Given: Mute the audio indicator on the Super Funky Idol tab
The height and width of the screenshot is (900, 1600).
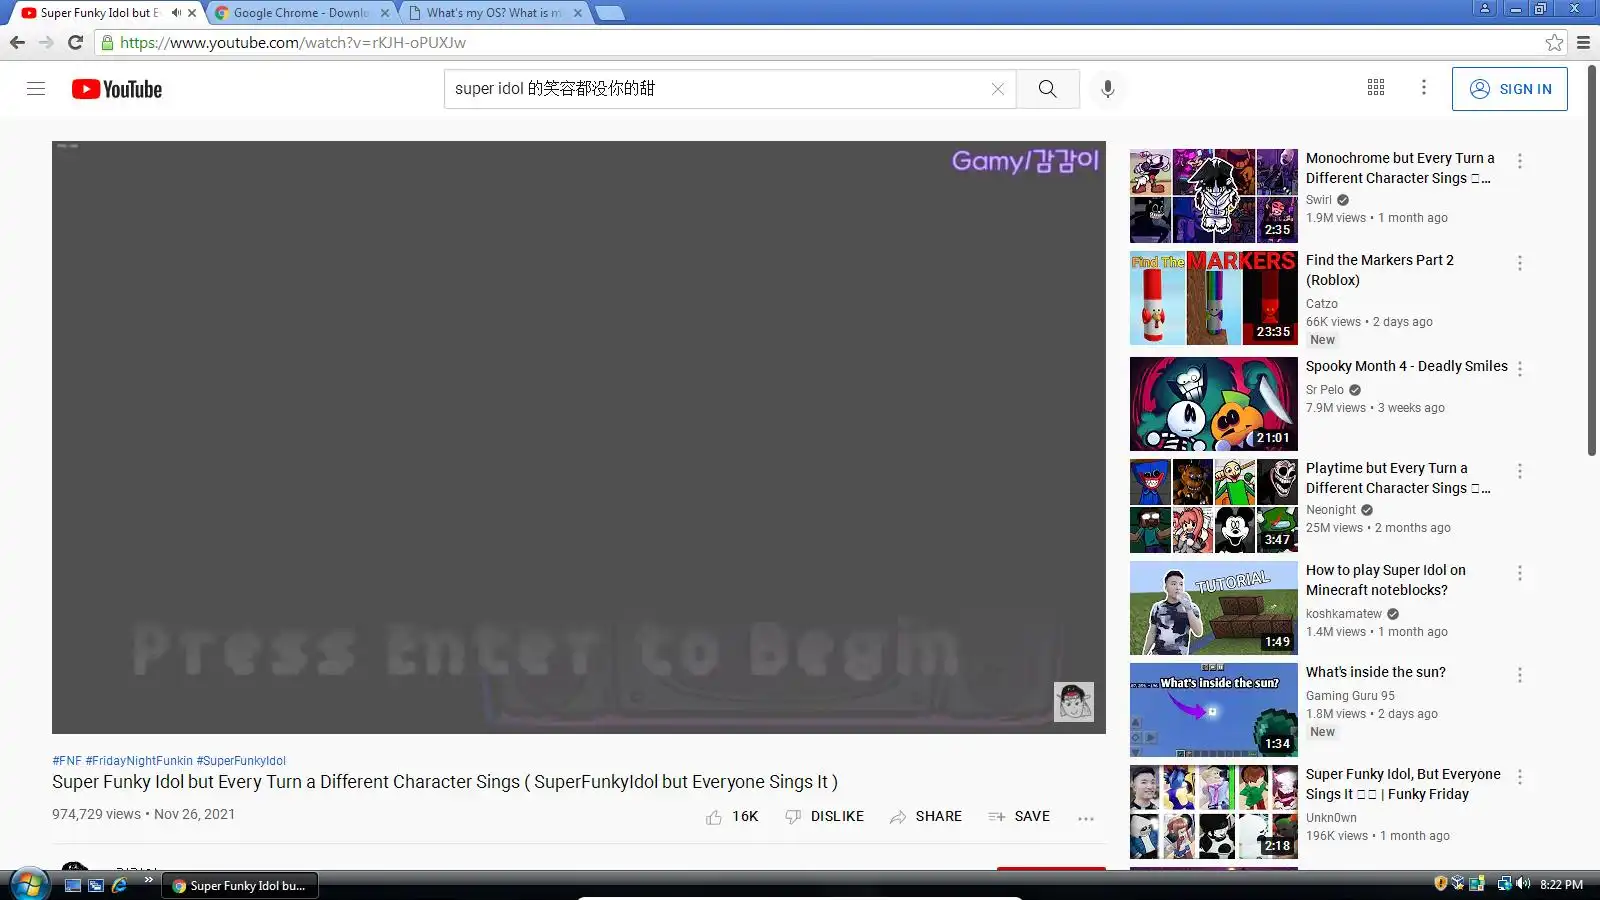Looking at the screenshot, I should [x=176, y=13].
